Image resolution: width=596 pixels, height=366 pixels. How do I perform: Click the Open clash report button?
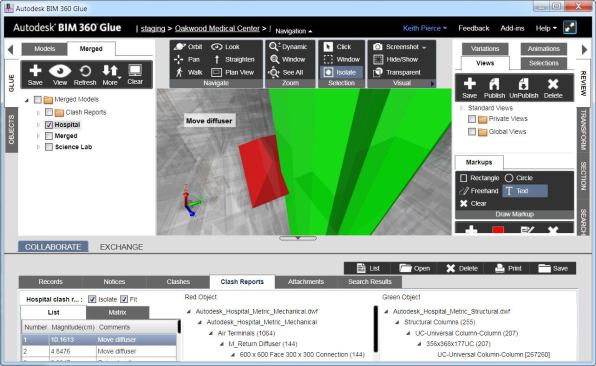(x=415, y=268)
